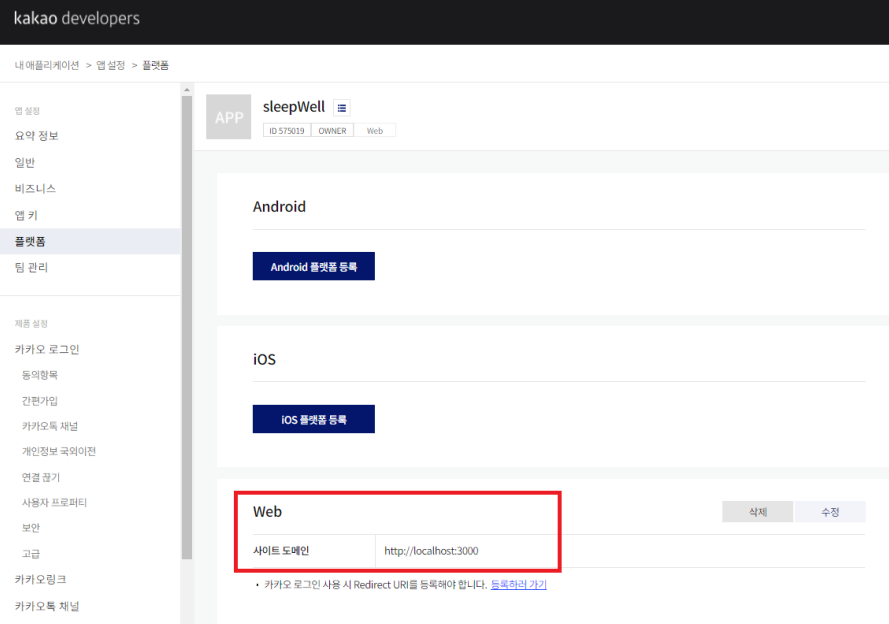Open the bottom 카카오톡 채널 sidebar item
Image resolution: width=889 pixels, height=624 pixels.
click(x=47, y=606)
